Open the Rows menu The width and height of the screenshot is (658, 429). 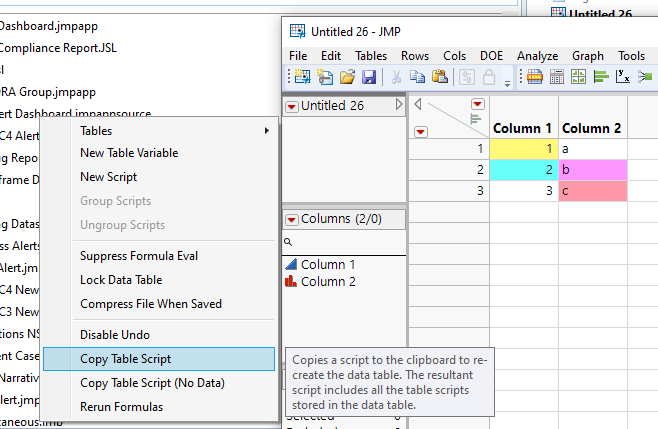point(415,56)
